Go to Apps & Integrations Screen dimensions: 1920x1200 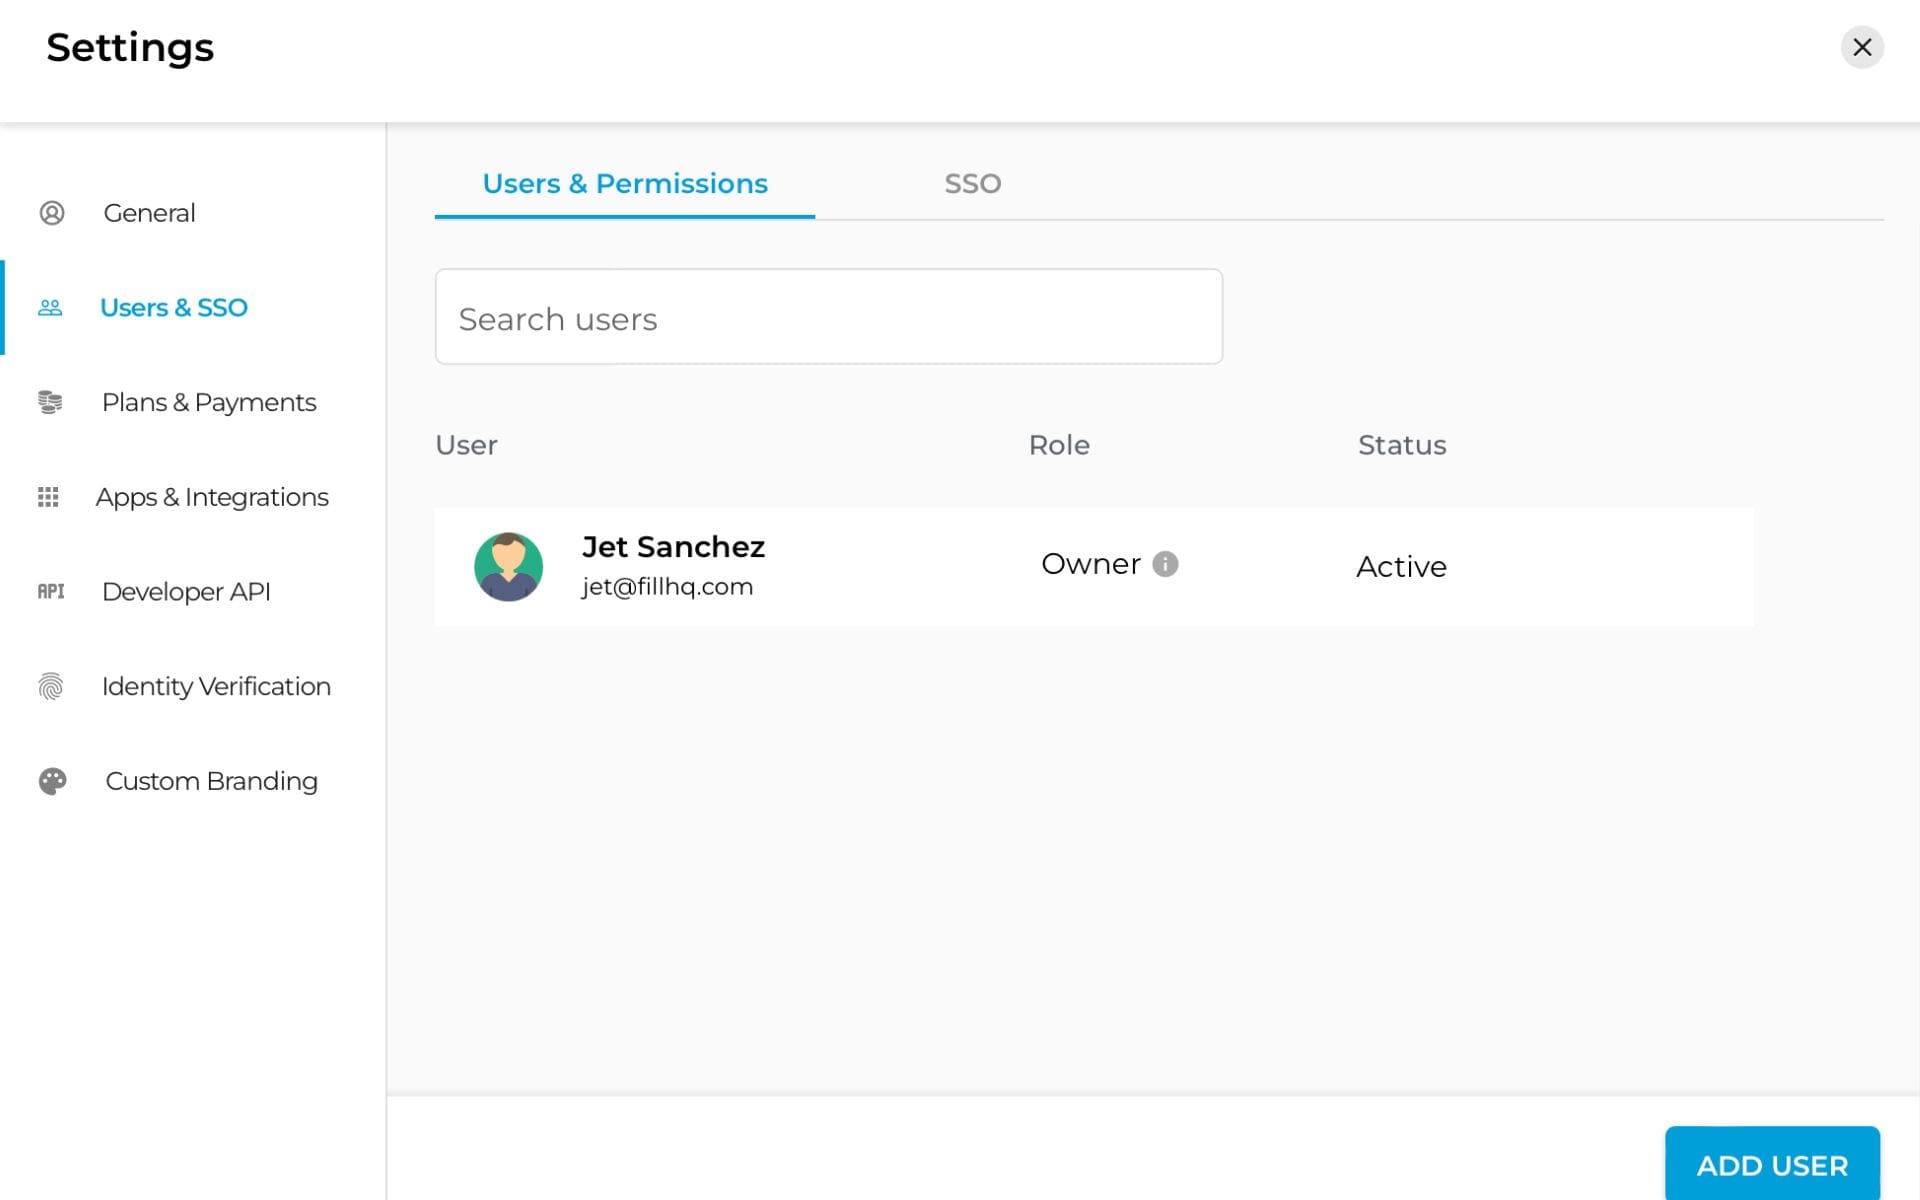(212, 497)
